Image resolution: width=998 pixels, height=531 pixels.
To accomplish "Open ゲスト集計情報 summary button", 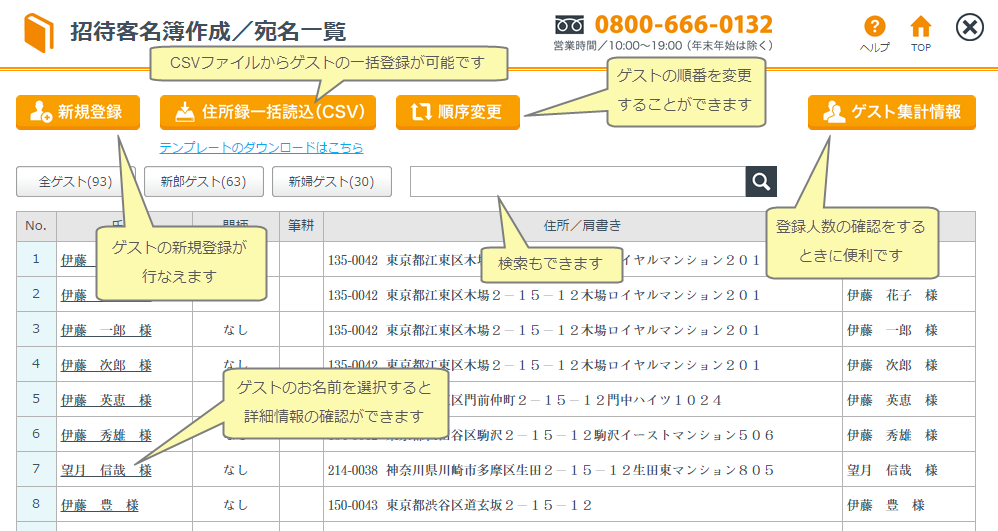I will tap(891, 112).
